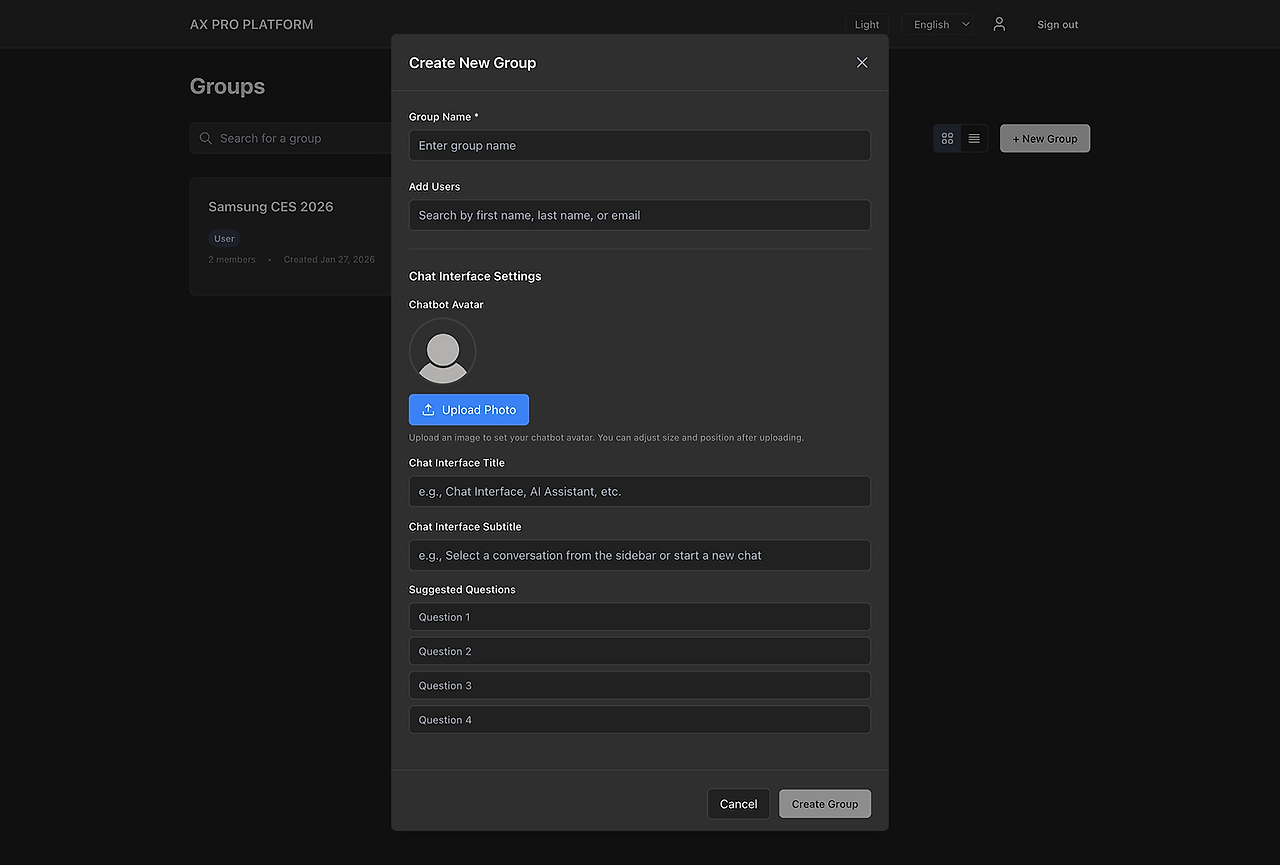Switch to list view layout

click(x=974, y=138)
